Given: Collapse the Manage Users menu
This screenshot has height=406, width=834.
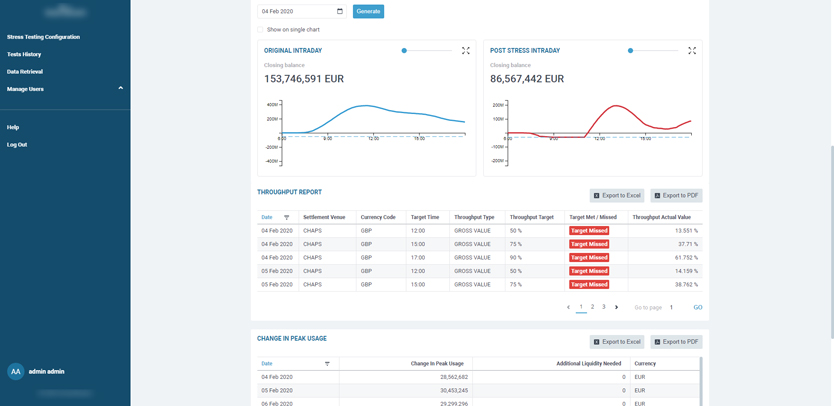Looking at the screenshot, I should point(121,89).
